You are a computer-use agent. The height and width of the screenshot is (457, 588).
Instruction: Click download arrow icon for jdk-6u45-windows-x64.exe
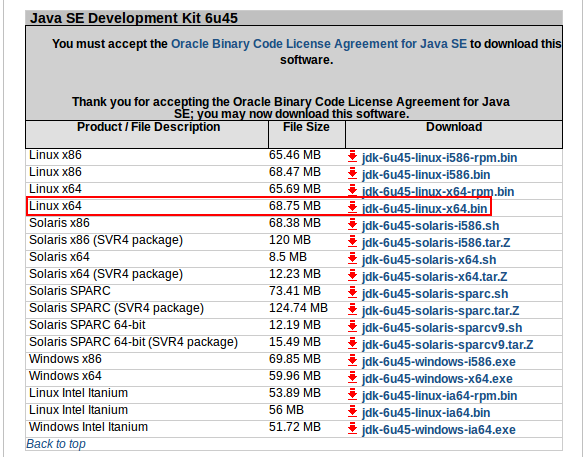352,378
